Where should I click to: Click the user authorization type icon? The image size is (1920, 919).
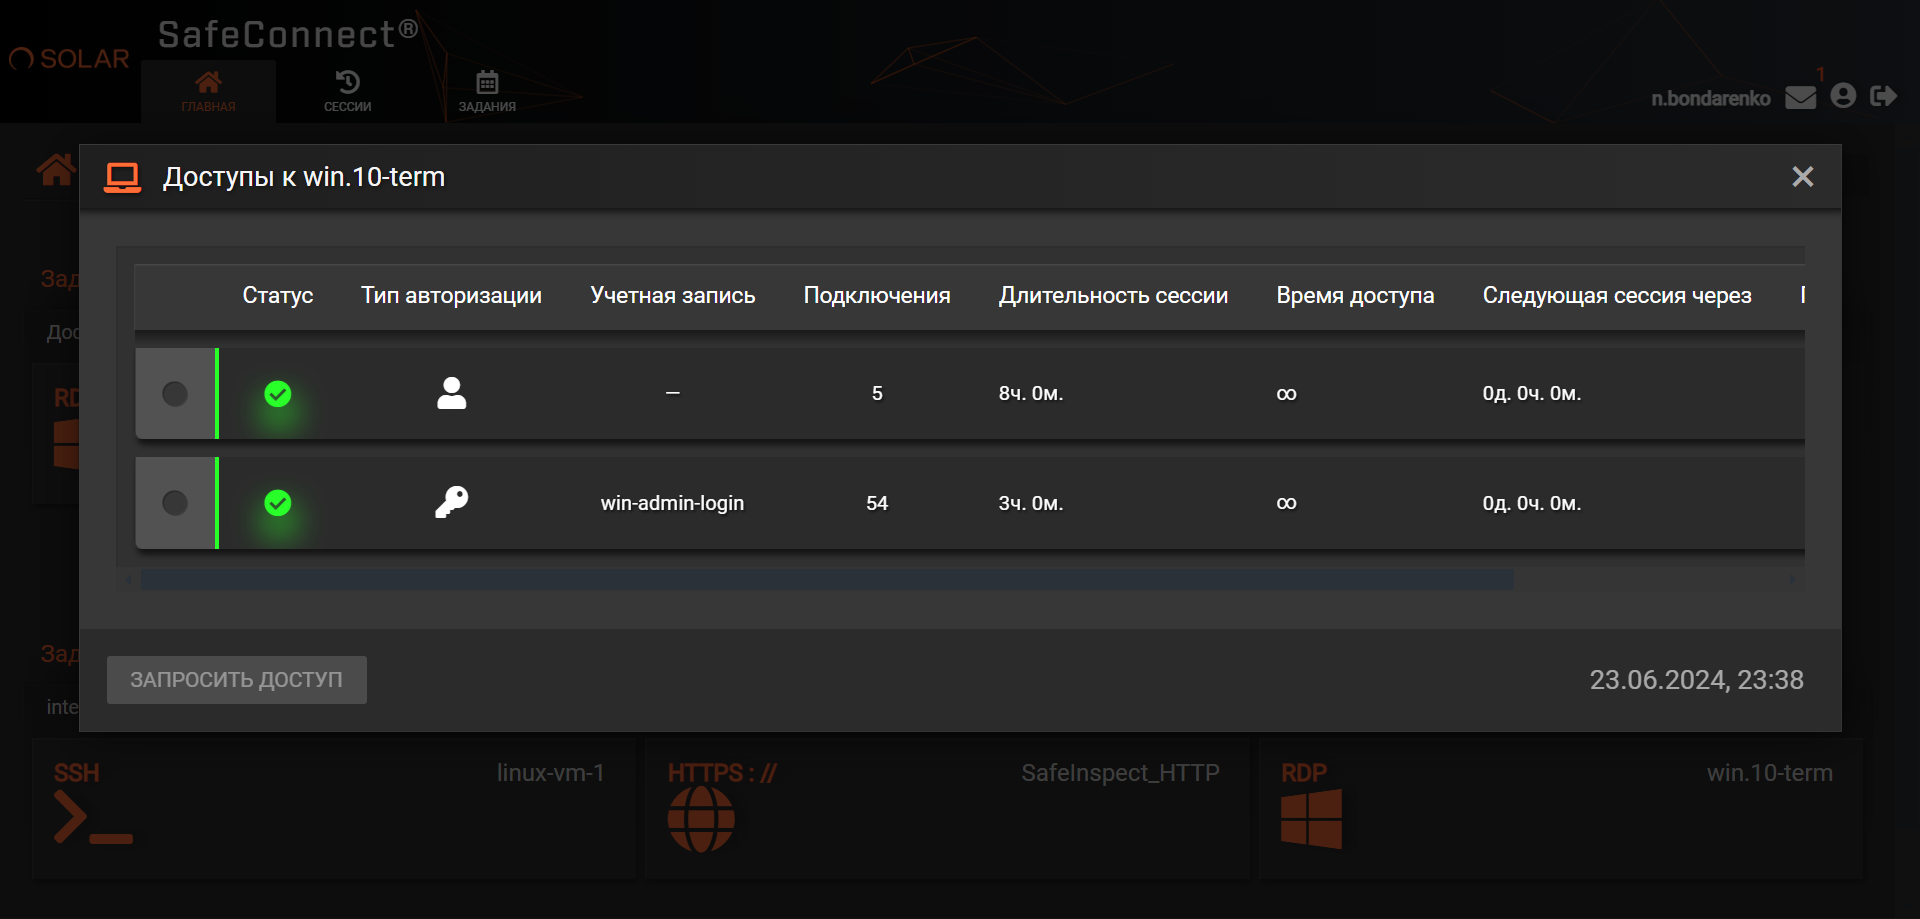[451, 393]
